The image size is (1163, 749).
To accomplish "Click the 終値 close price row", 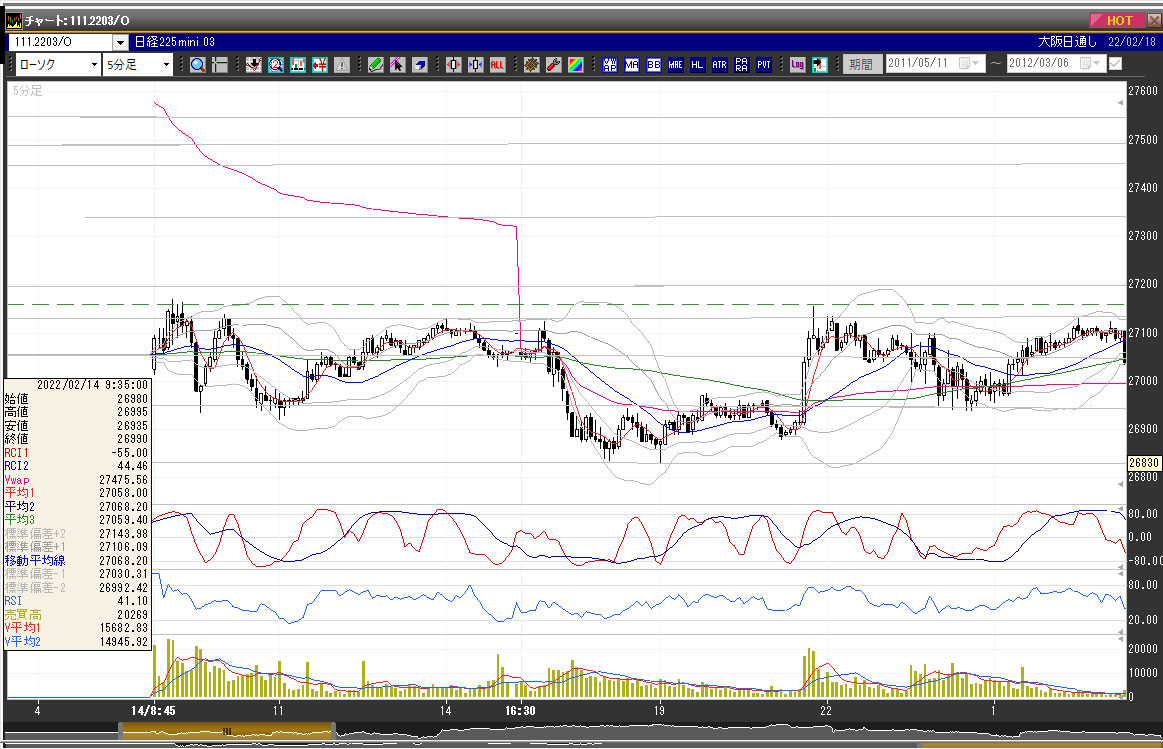I will pyautogui.click(x=77, y=439).
